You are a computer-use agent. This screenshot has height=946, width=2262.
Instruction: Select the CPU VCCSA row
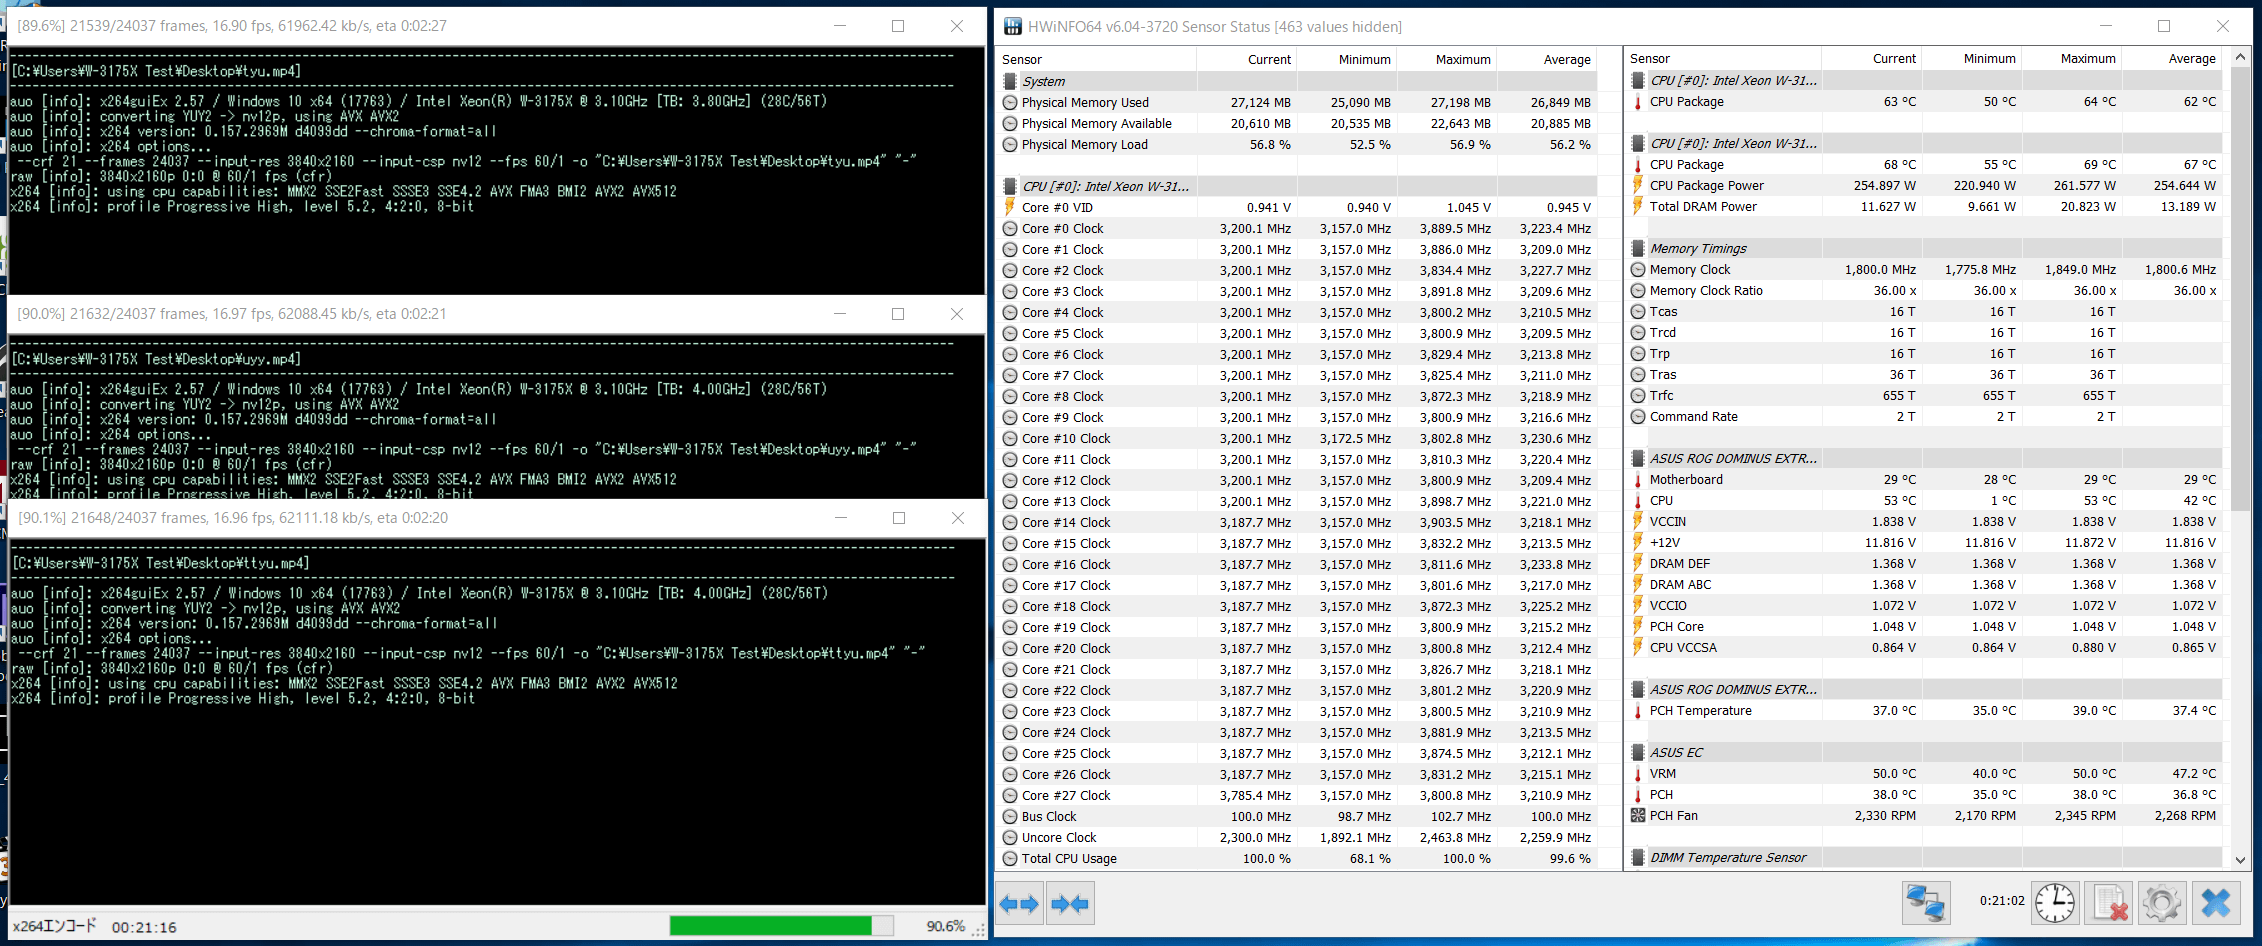coord(1925,647)
